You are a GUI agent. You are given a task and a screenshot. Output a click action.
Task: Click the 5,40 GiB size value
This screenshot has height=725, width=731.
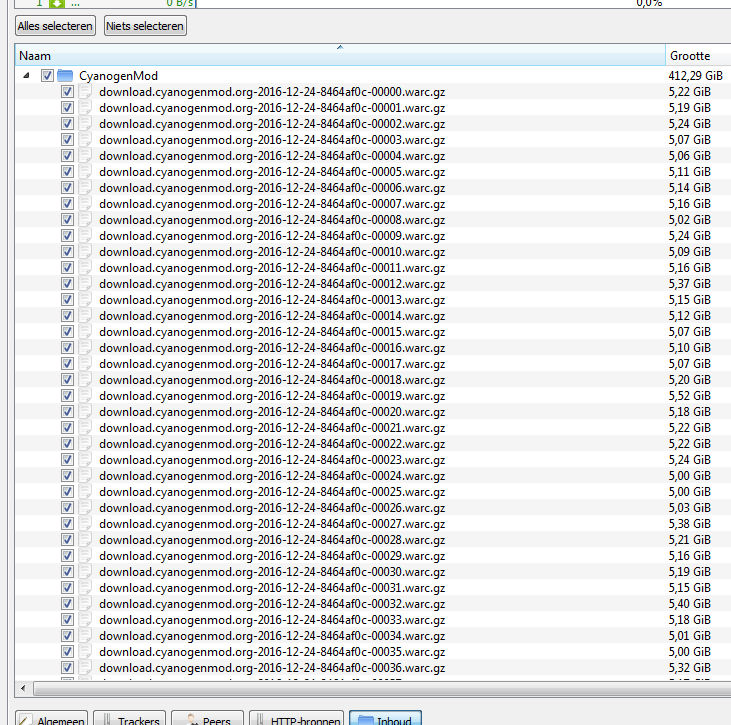pos(690,604)
